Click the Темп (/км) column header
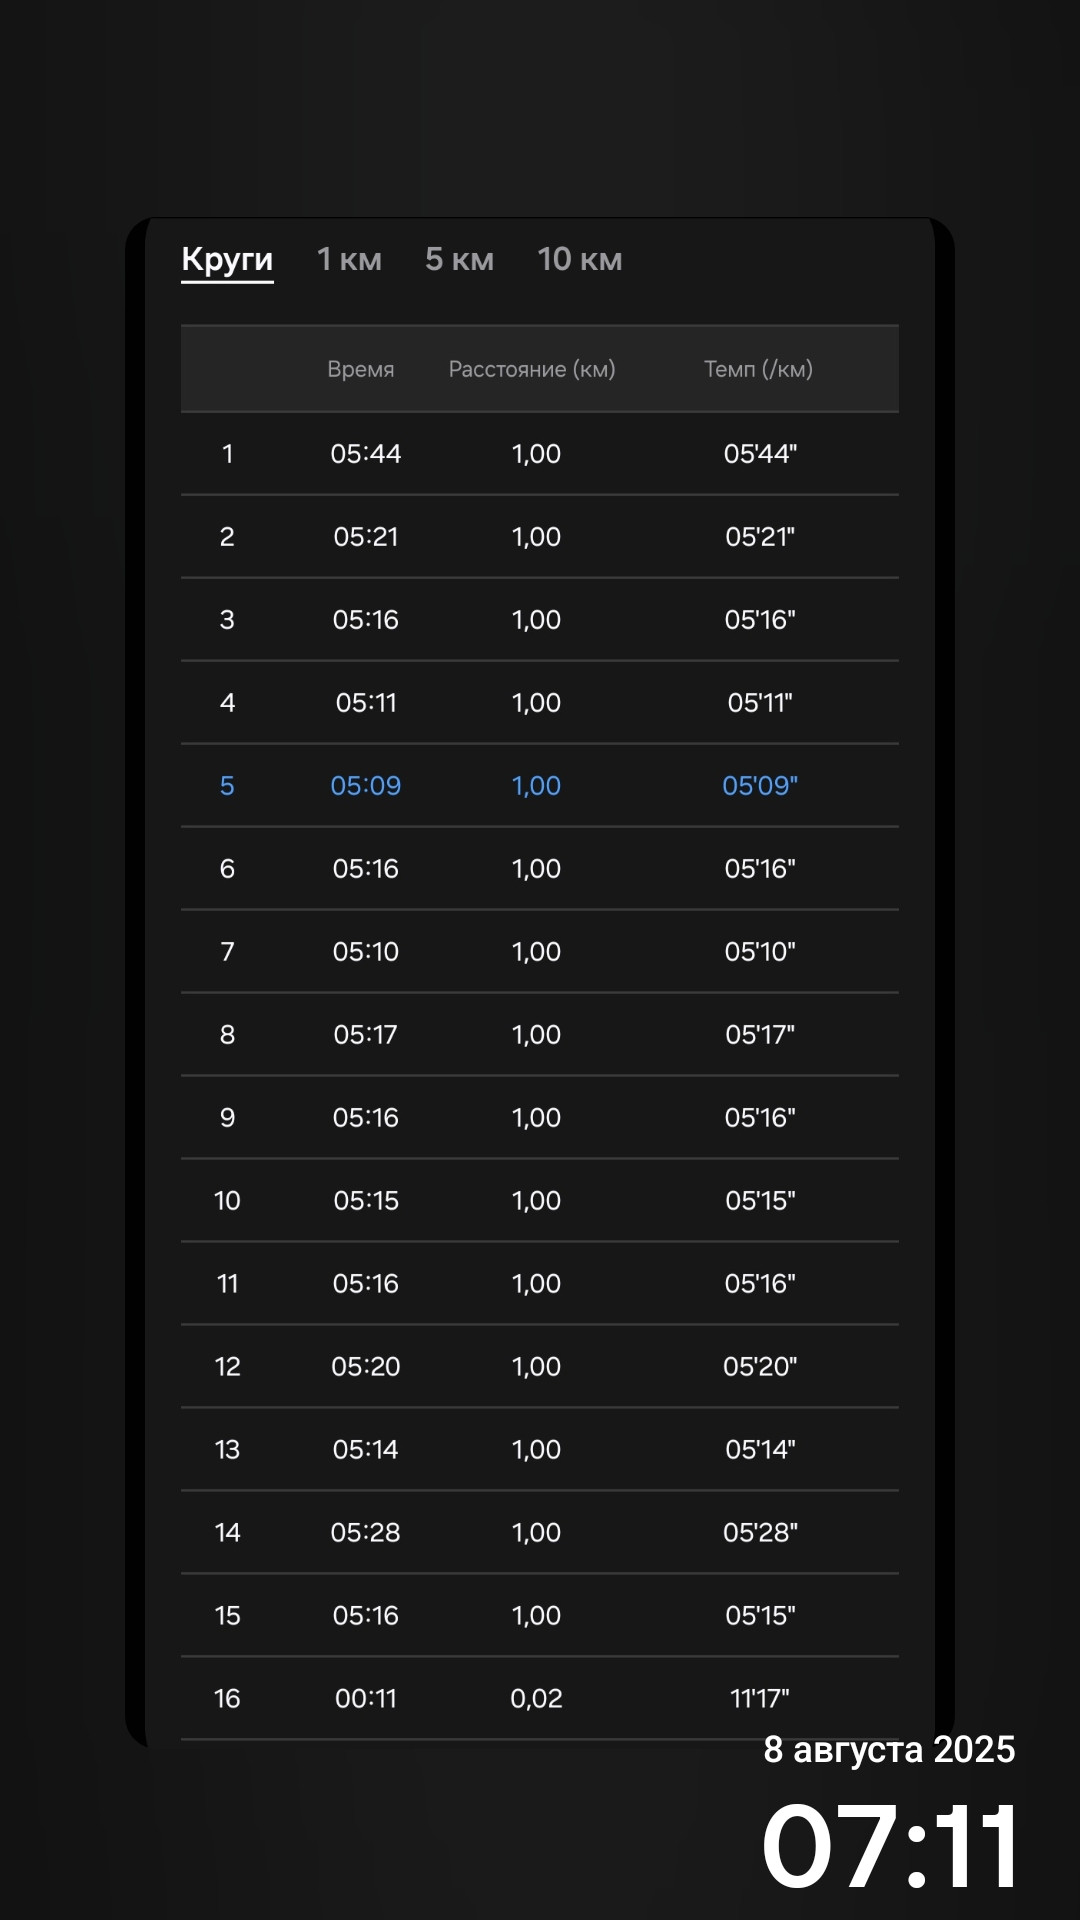This screenshot has width=1080, height=1920. 758,369
